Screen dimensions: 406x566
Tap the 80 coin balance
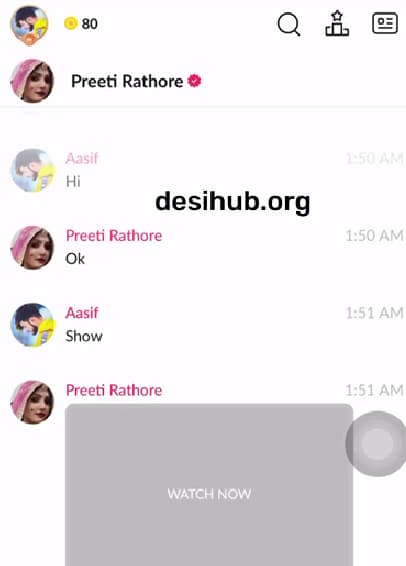click(90, 24)
